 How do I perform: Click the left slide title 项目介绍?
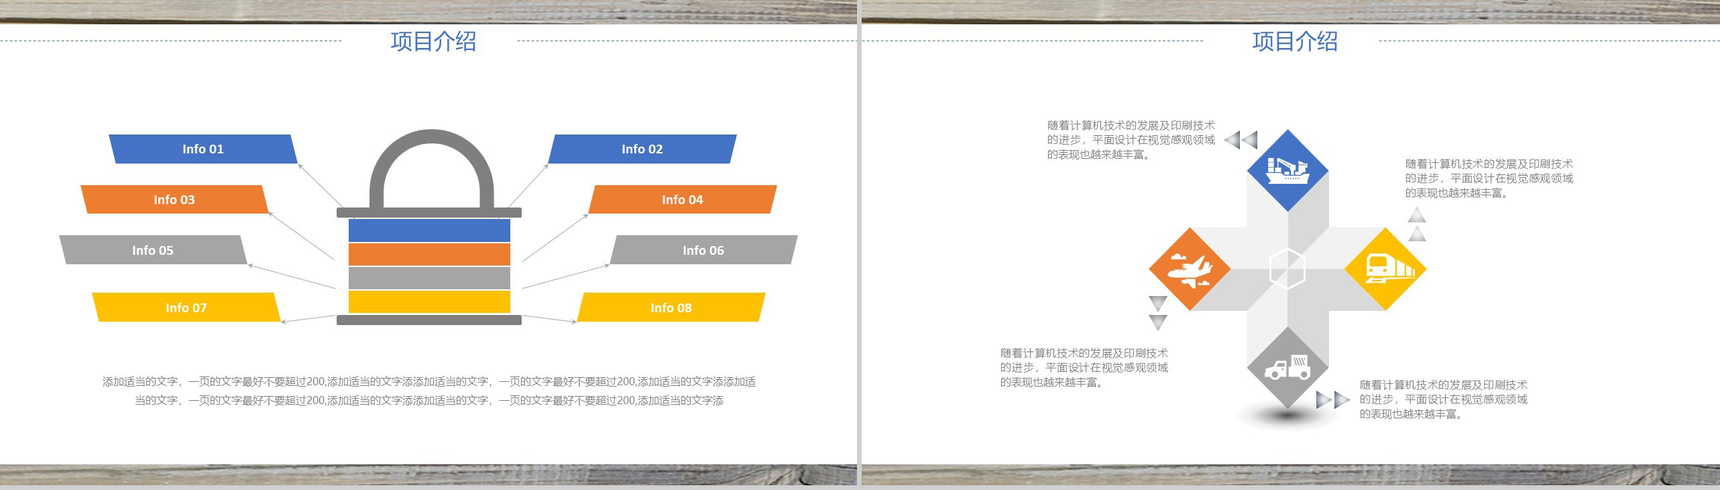click(433, 41)
